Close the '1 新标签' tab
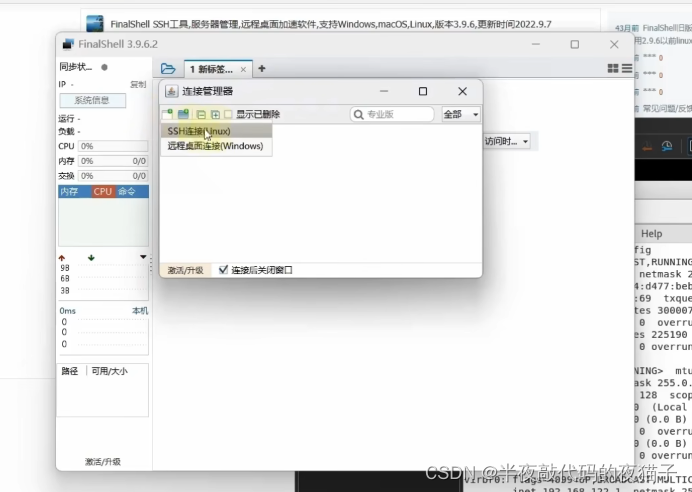 pos(243,70)
